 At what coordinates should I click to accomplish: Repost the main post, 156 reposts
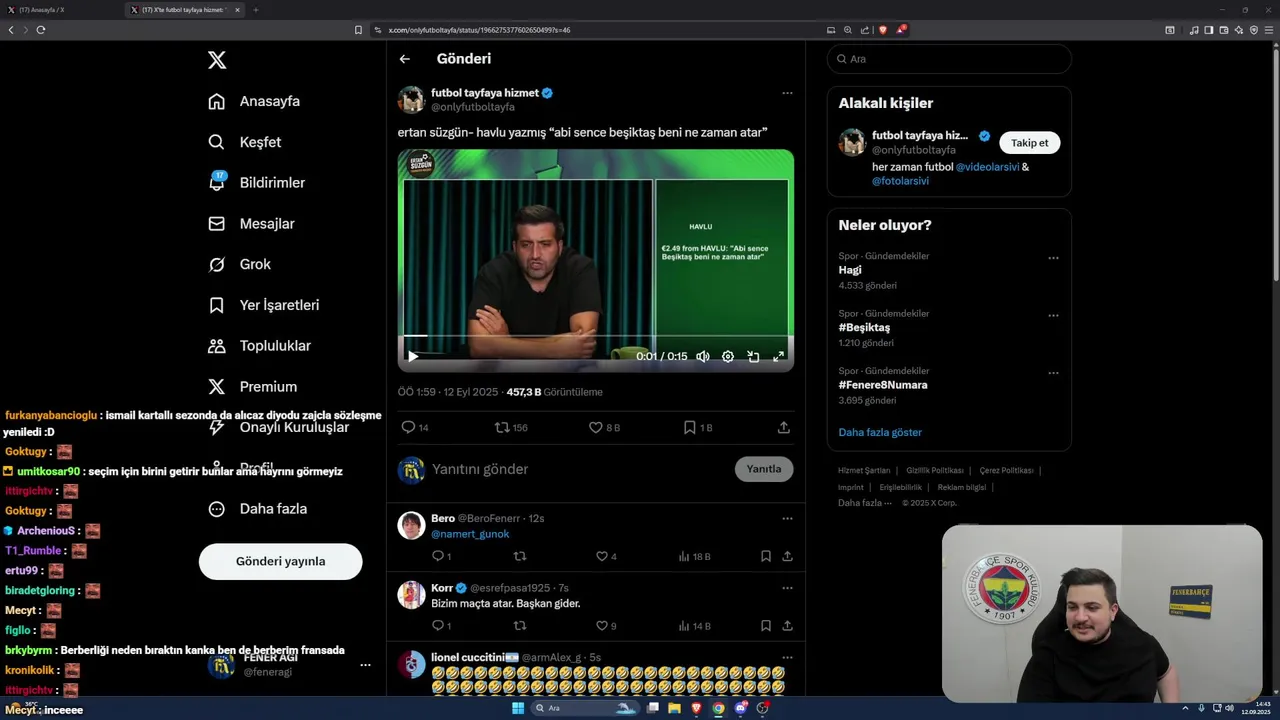511,427
